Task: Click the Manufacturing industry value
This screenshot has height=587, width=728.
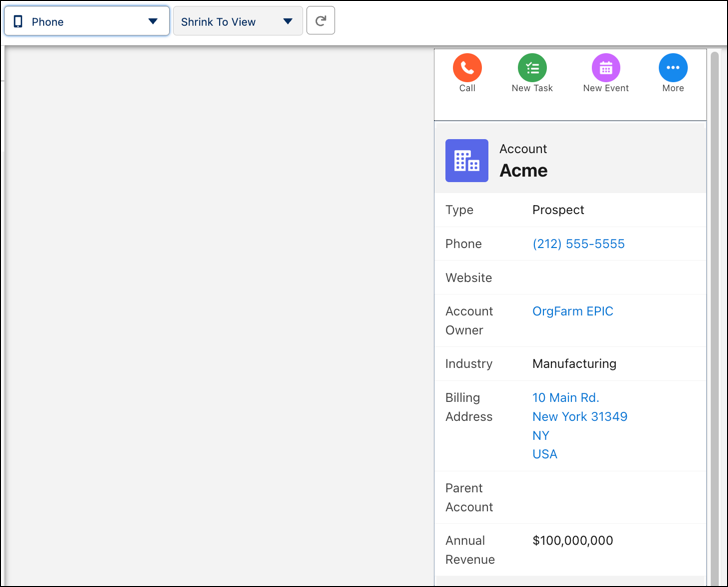Action: 574,364
